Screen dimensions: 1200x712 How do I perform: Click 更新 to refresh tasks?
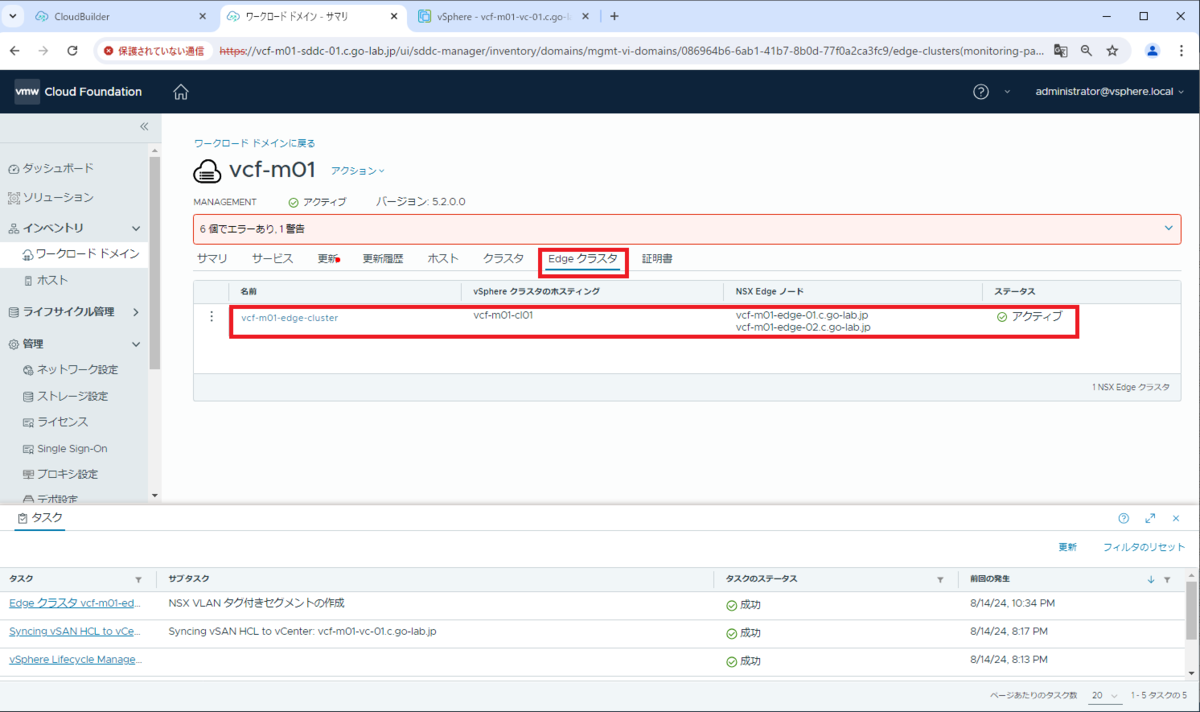[x=1068, y=548]
